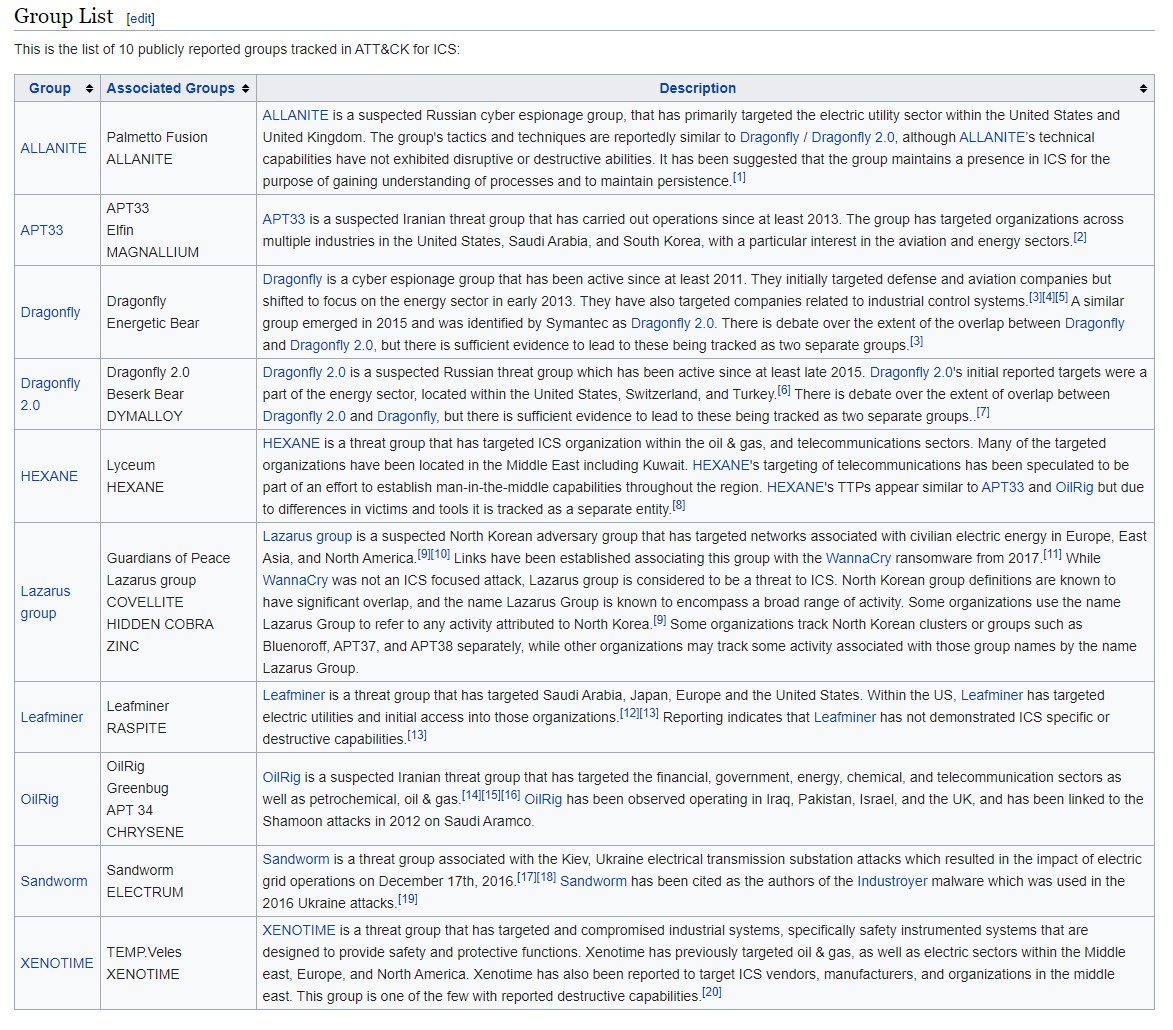Select 'MAGNALLIUM' associated group text

pyautogui.click(x=153, y=253)
